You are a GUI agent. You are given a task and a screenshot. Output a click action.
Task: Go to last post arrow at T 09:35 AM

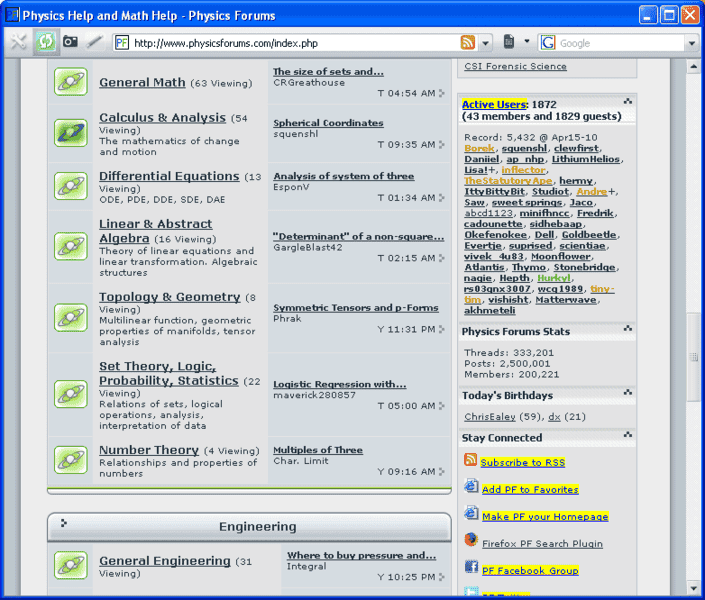[x=442, y=144]
